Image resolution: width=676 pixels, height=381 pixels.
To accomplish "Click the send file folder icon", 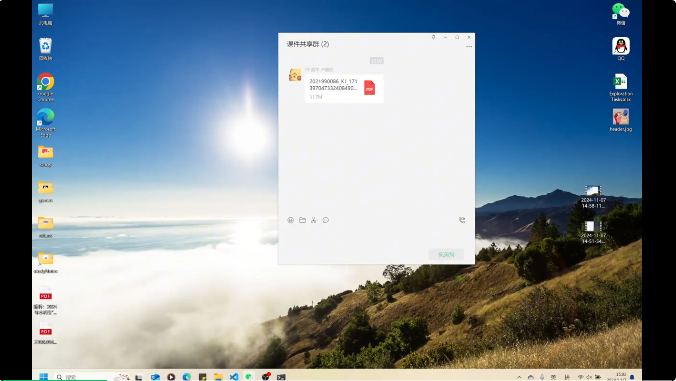I will (x=302, y=220).
